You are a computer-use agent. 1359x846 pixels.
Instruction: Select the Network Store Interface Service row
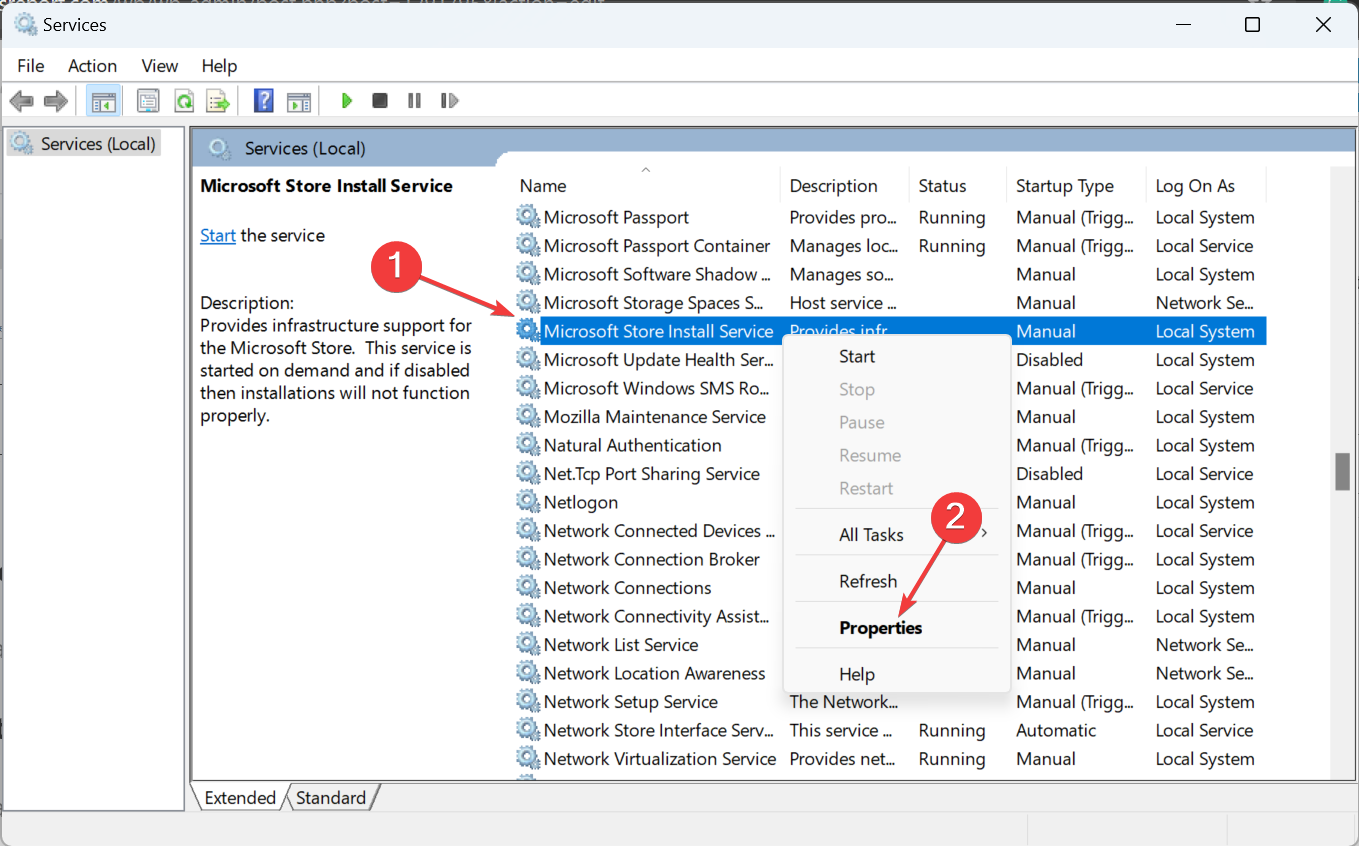point(890,730)
